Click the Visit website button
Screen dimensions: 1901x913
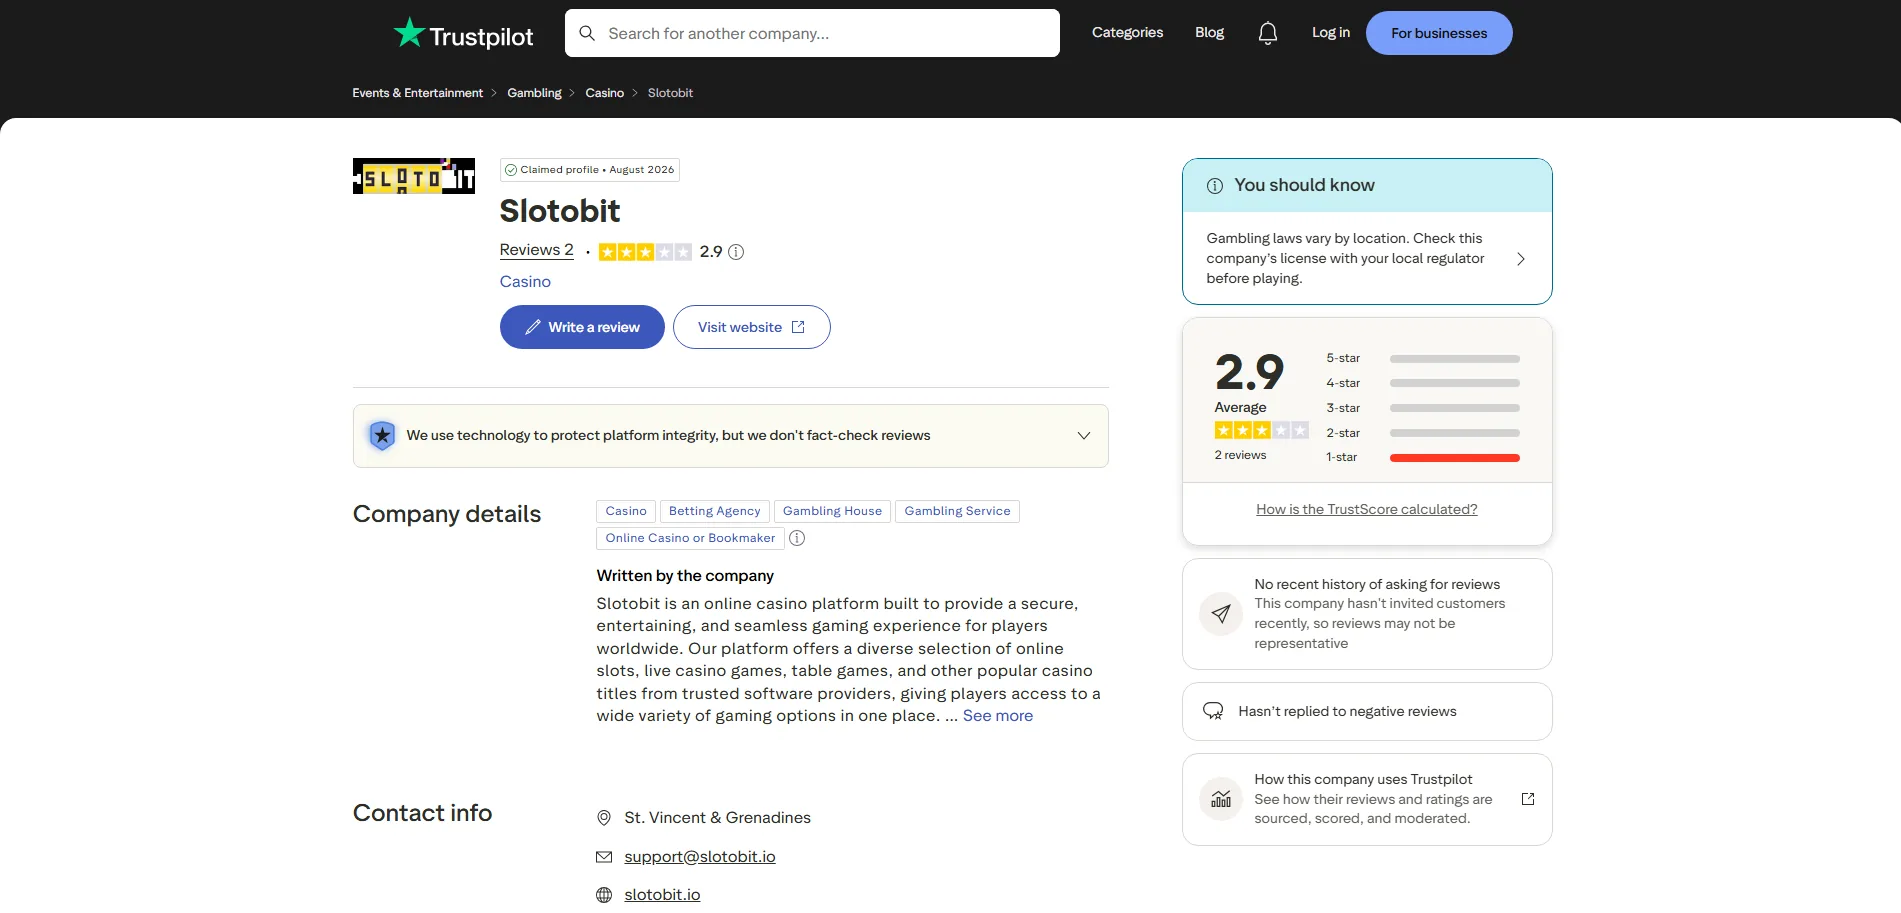[751, 327]
